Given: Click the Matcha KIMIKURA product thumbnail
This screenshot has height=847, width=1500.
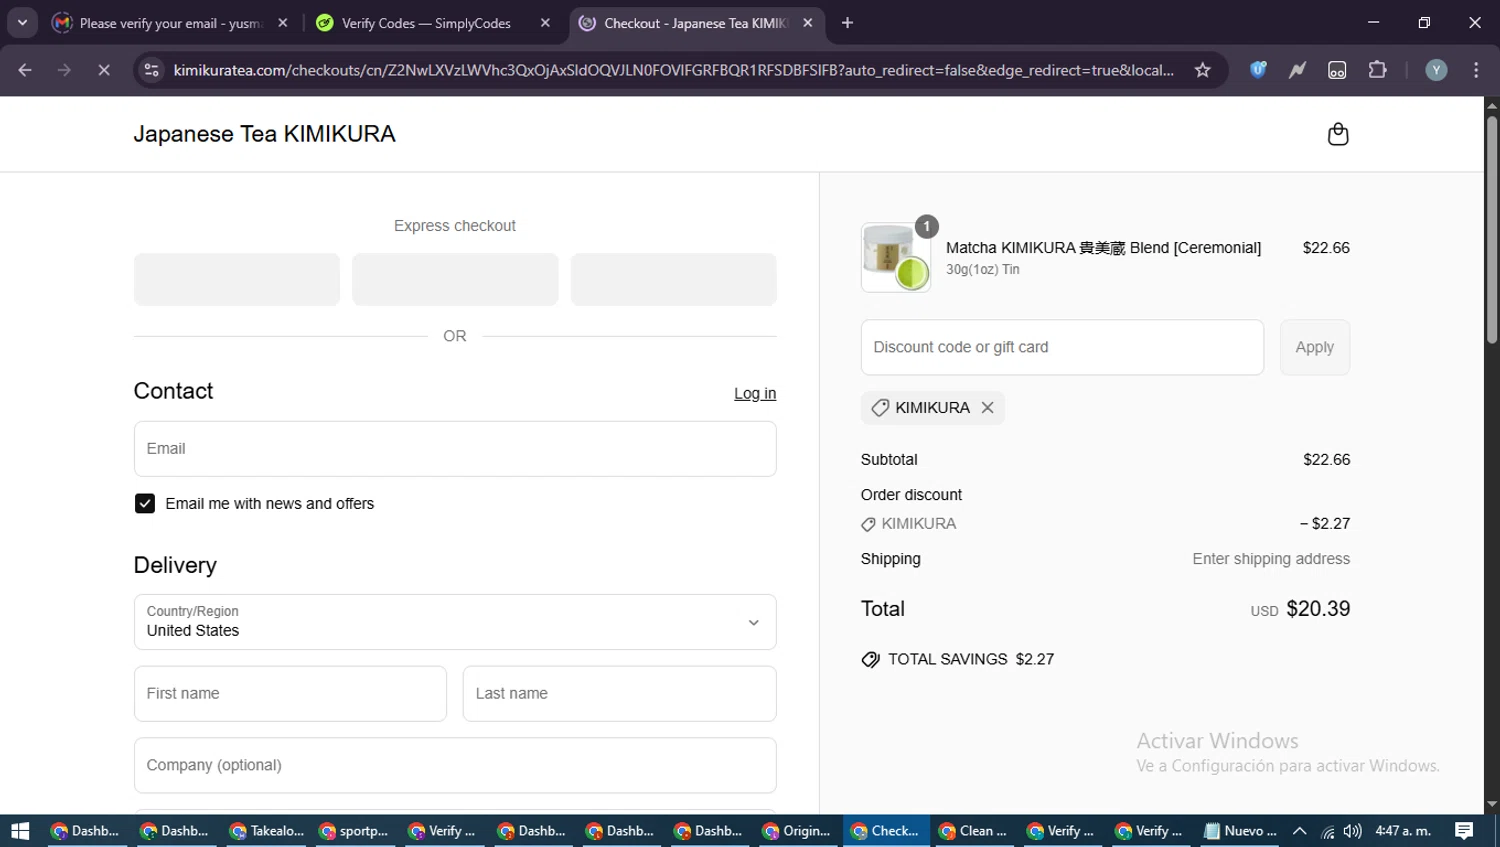Looking at the screenshot, I should (x=896, y=257).
